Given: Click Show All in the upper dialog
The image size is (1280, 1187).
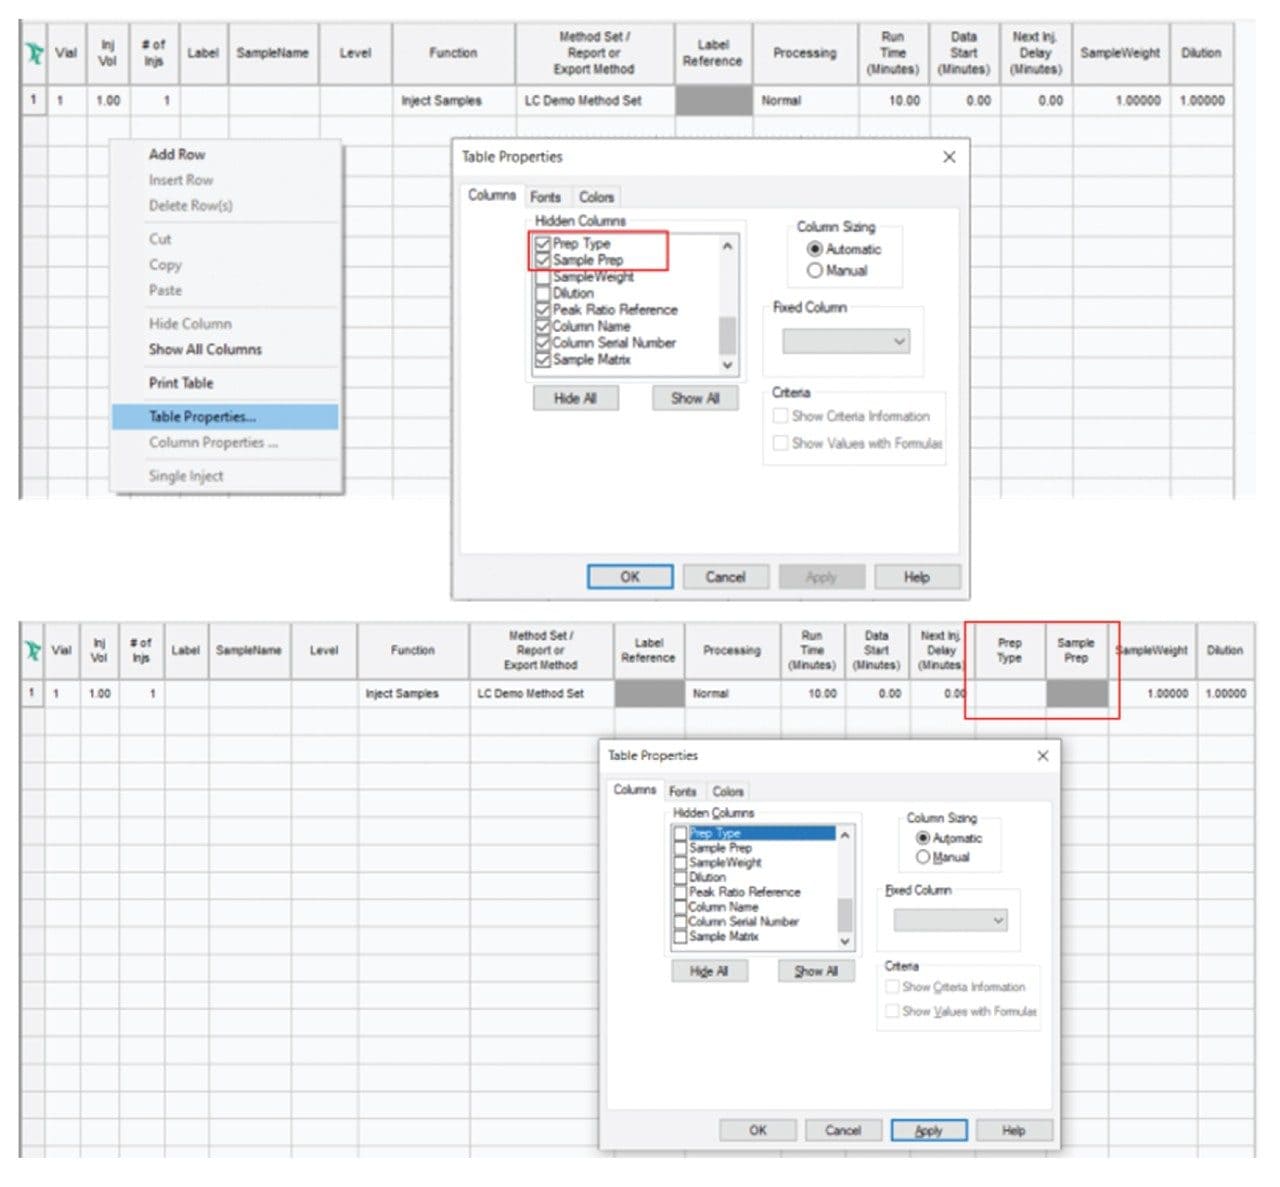Looking at the screenshot, I should pos(695,398).
